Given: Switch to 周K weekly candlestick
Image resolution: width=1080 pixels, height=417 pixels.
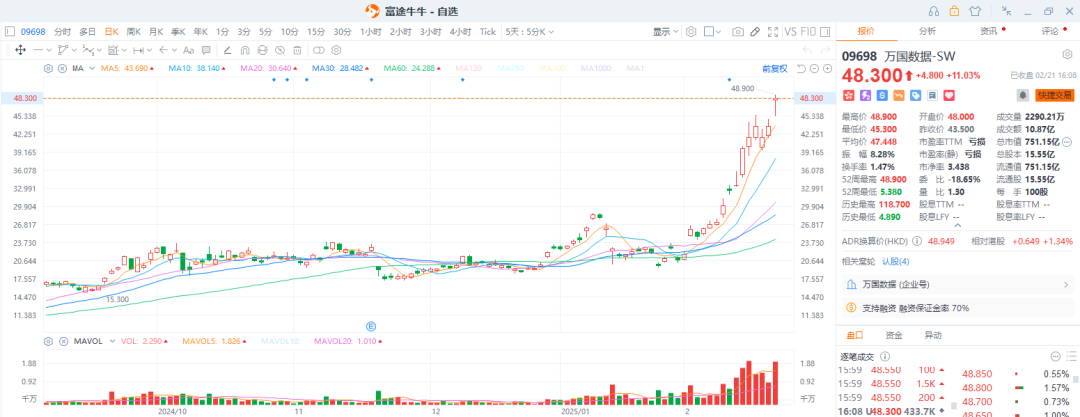Looking at the screenshot, I should (134, 32).
